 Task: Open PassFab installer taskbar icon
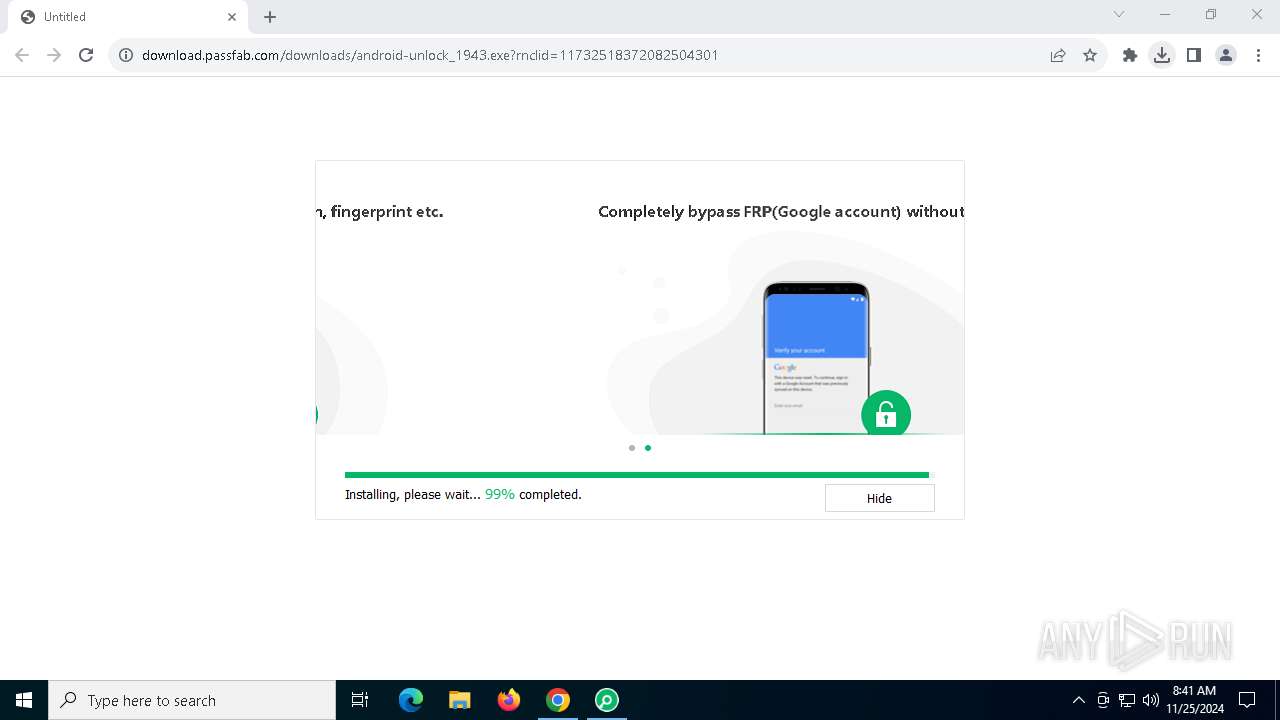click(607, 700)
